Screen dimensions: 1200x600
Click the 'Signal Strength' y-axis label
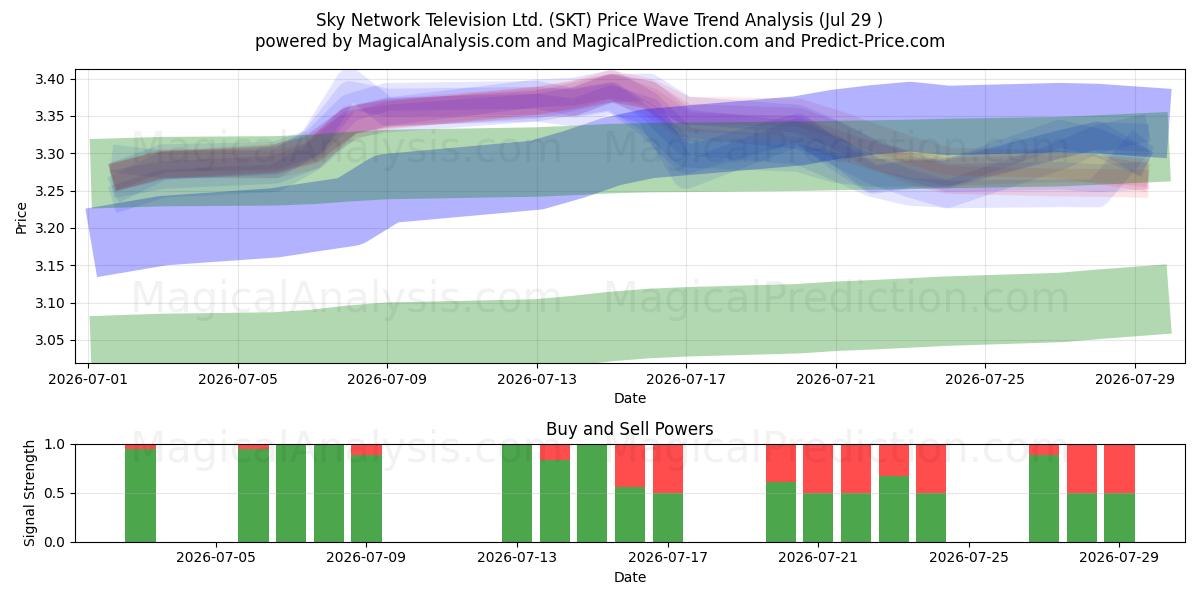[x=30, y=493]
